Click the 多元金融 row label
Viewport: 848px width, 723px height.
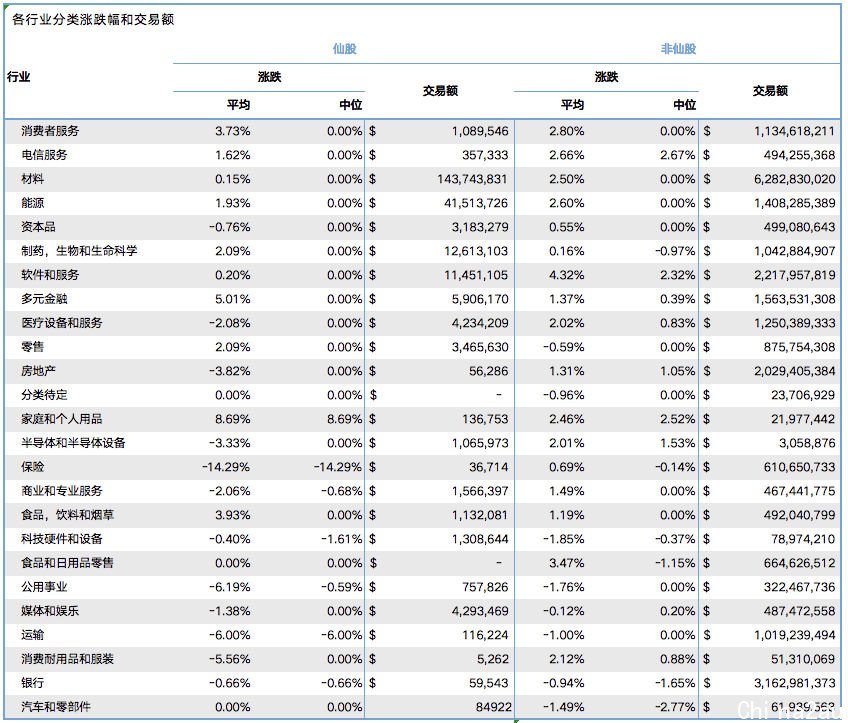coord(44,299)
